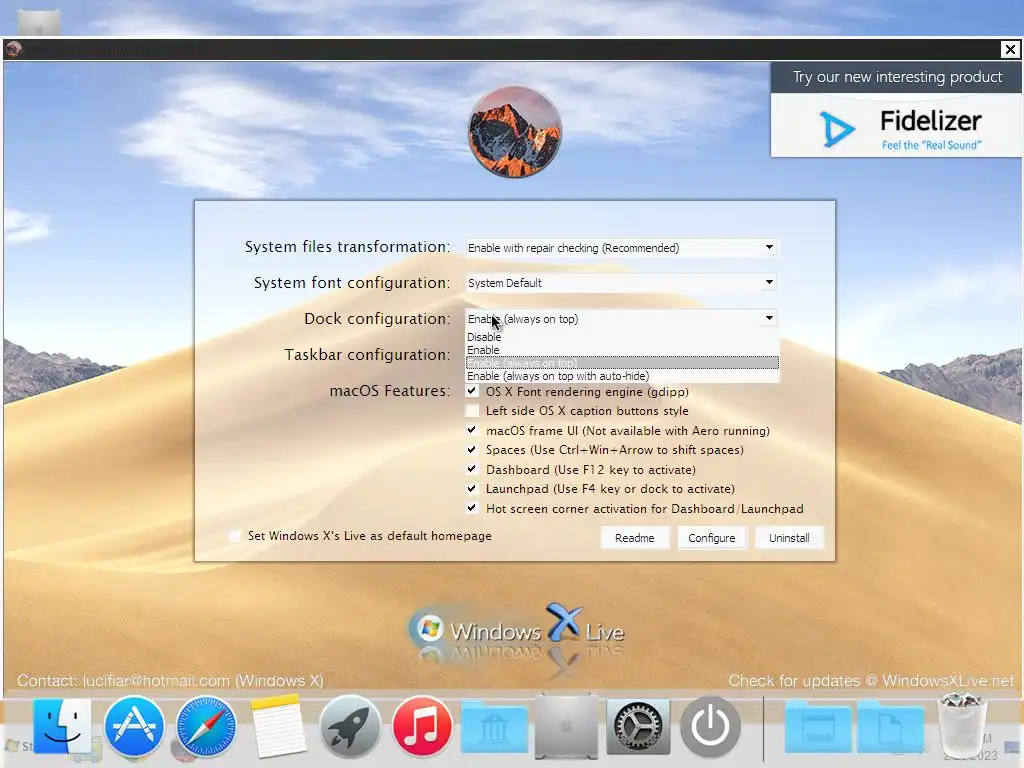The image size is (1024, 768).
Task: Click the Windows X Live logo
Action: tap(516, 630)
